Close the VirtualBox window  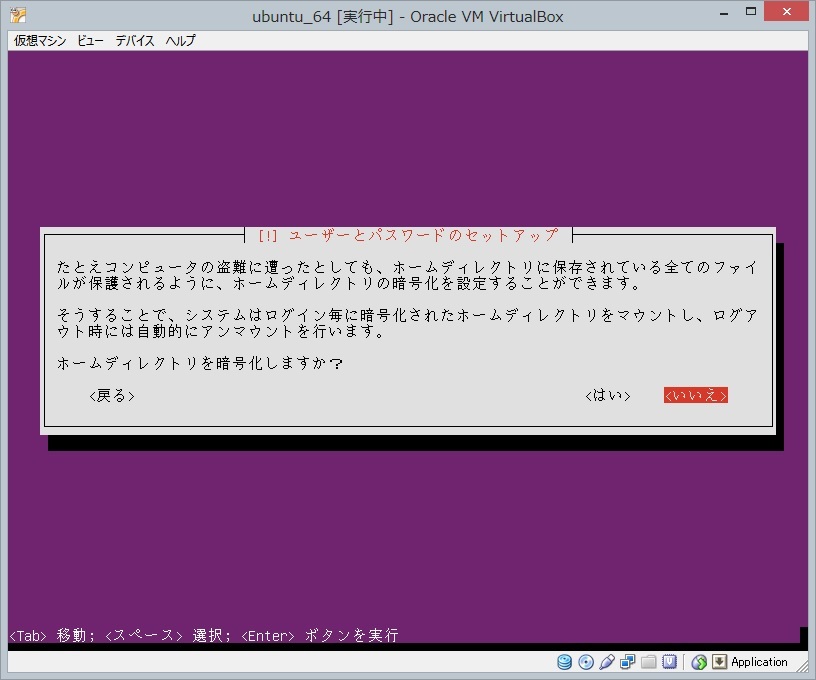tap(786, 11)
